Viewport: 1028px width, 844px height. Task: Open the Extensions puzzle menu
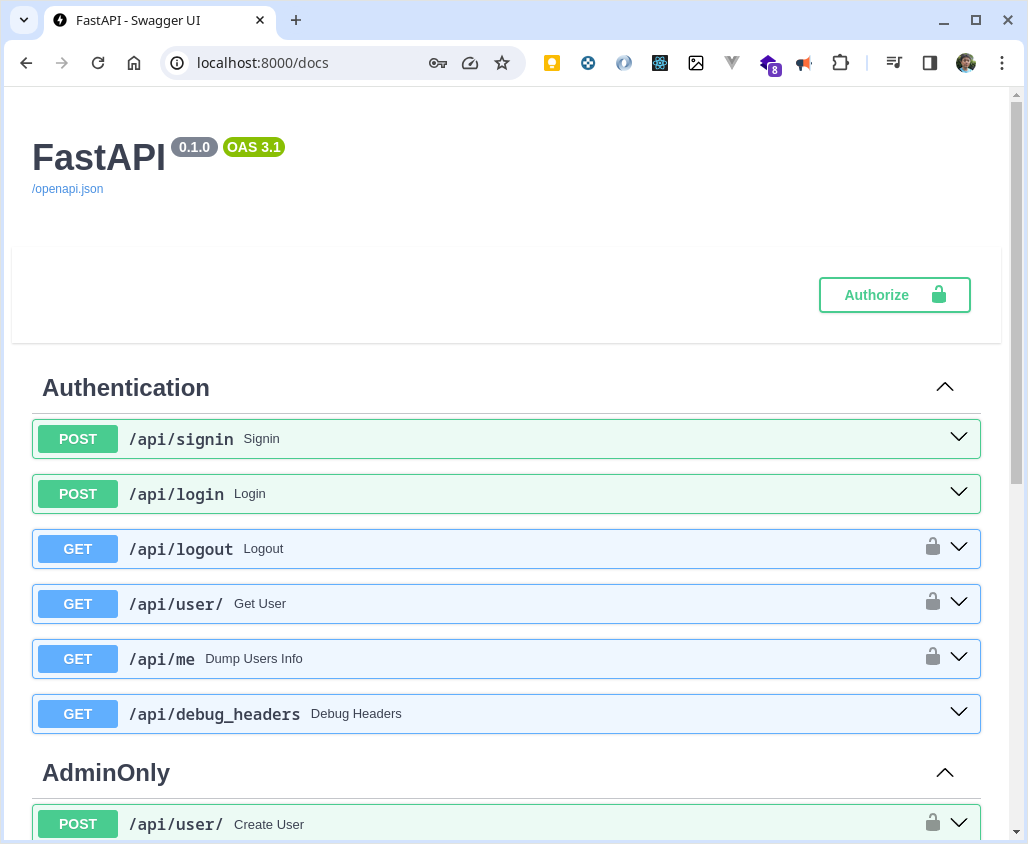840,63
